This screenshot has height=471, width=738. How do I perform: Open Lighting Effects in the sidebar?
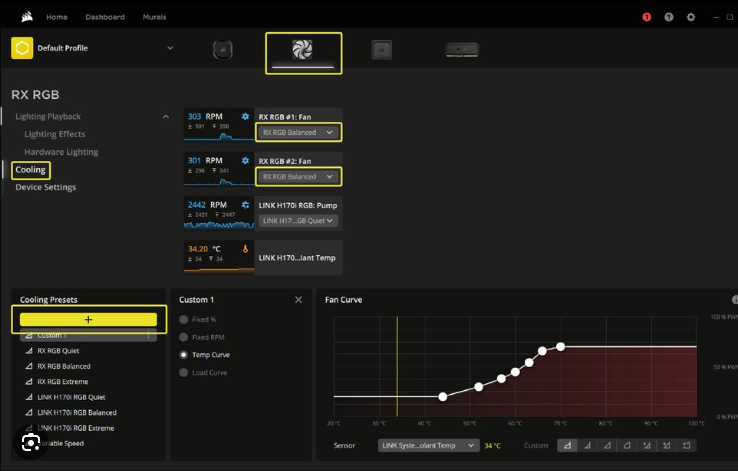point(55,134)
